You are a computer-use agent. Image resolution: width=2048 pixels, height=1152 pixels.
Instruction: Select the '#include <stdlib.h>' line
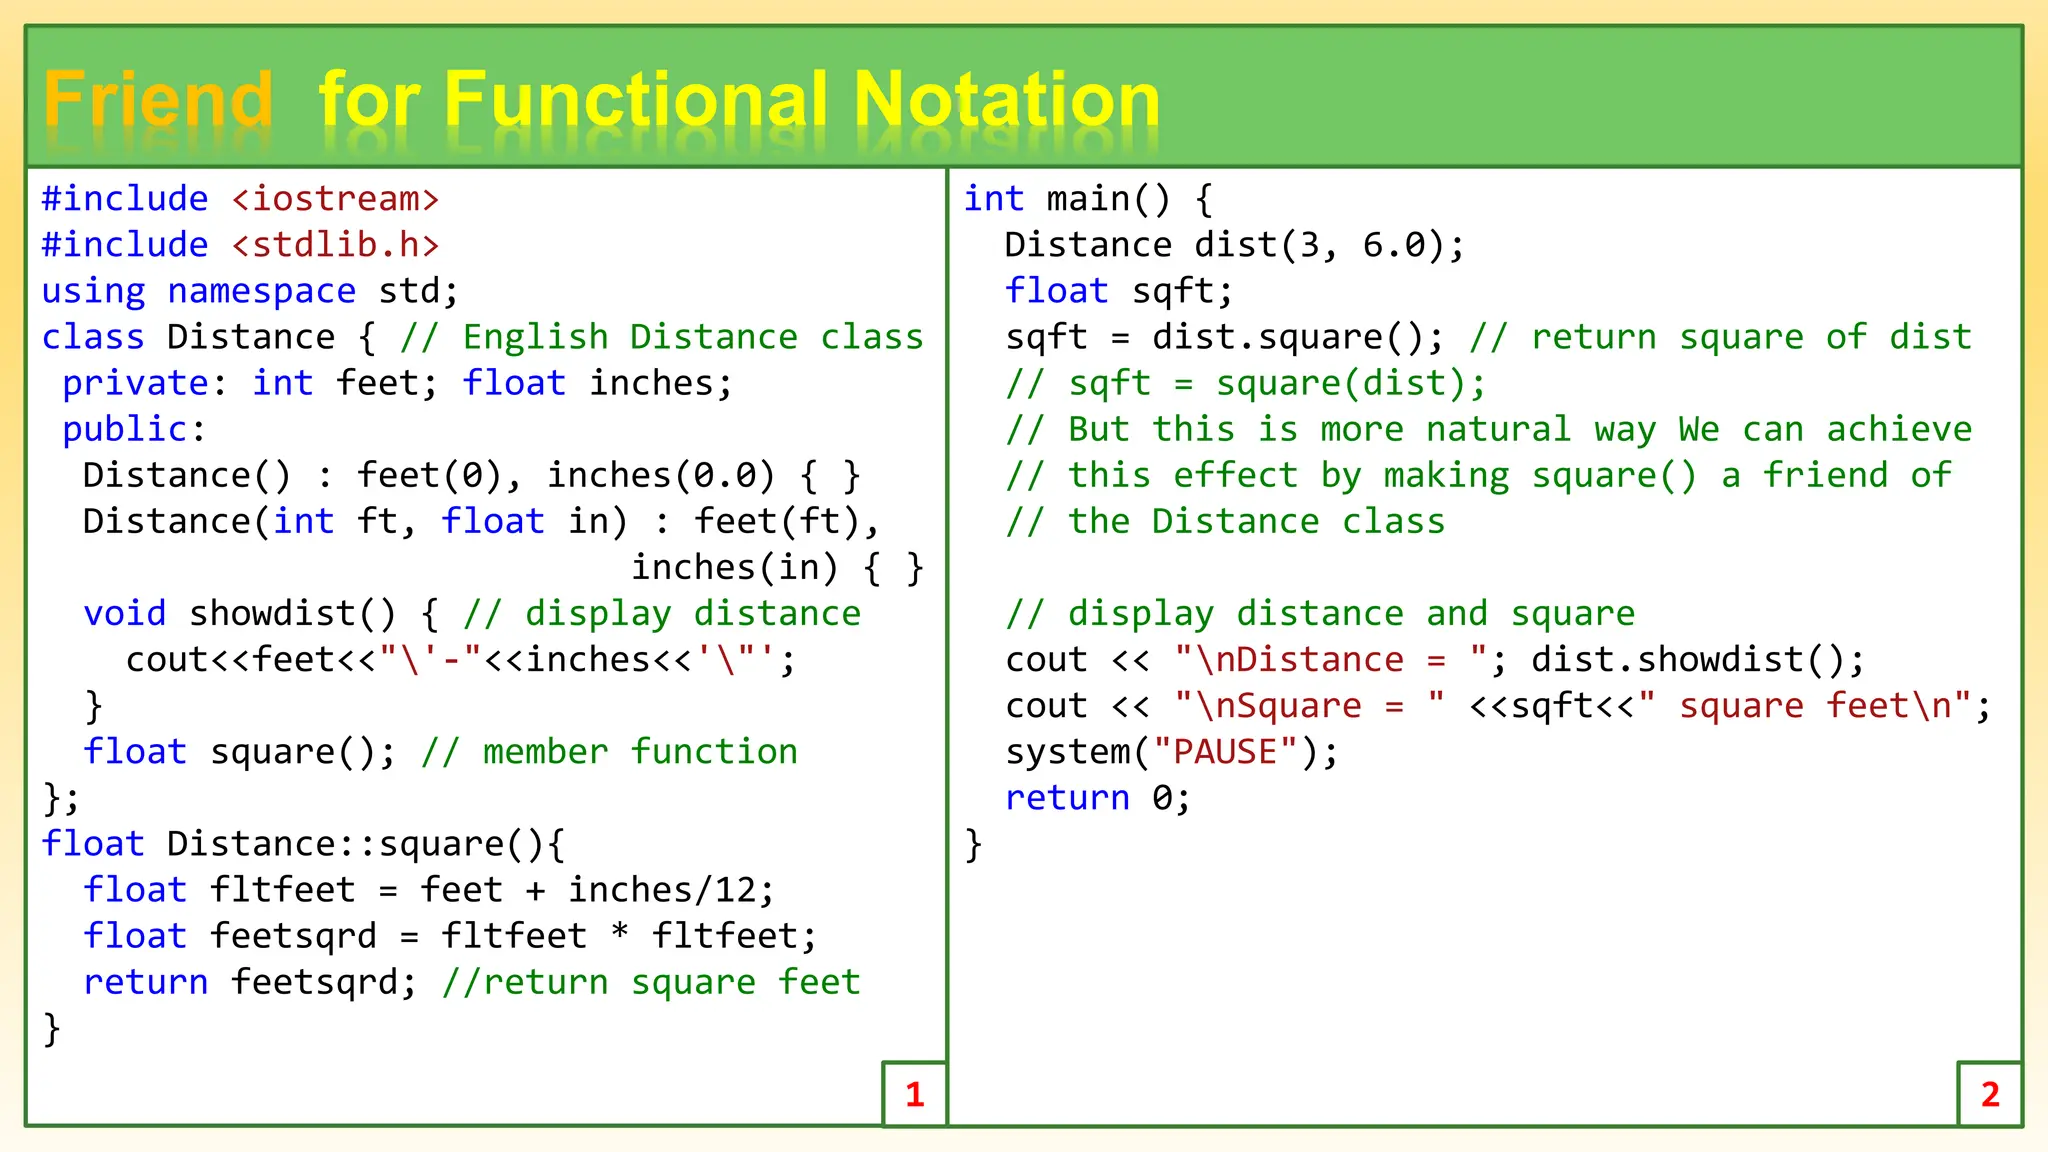coord(240,245)
